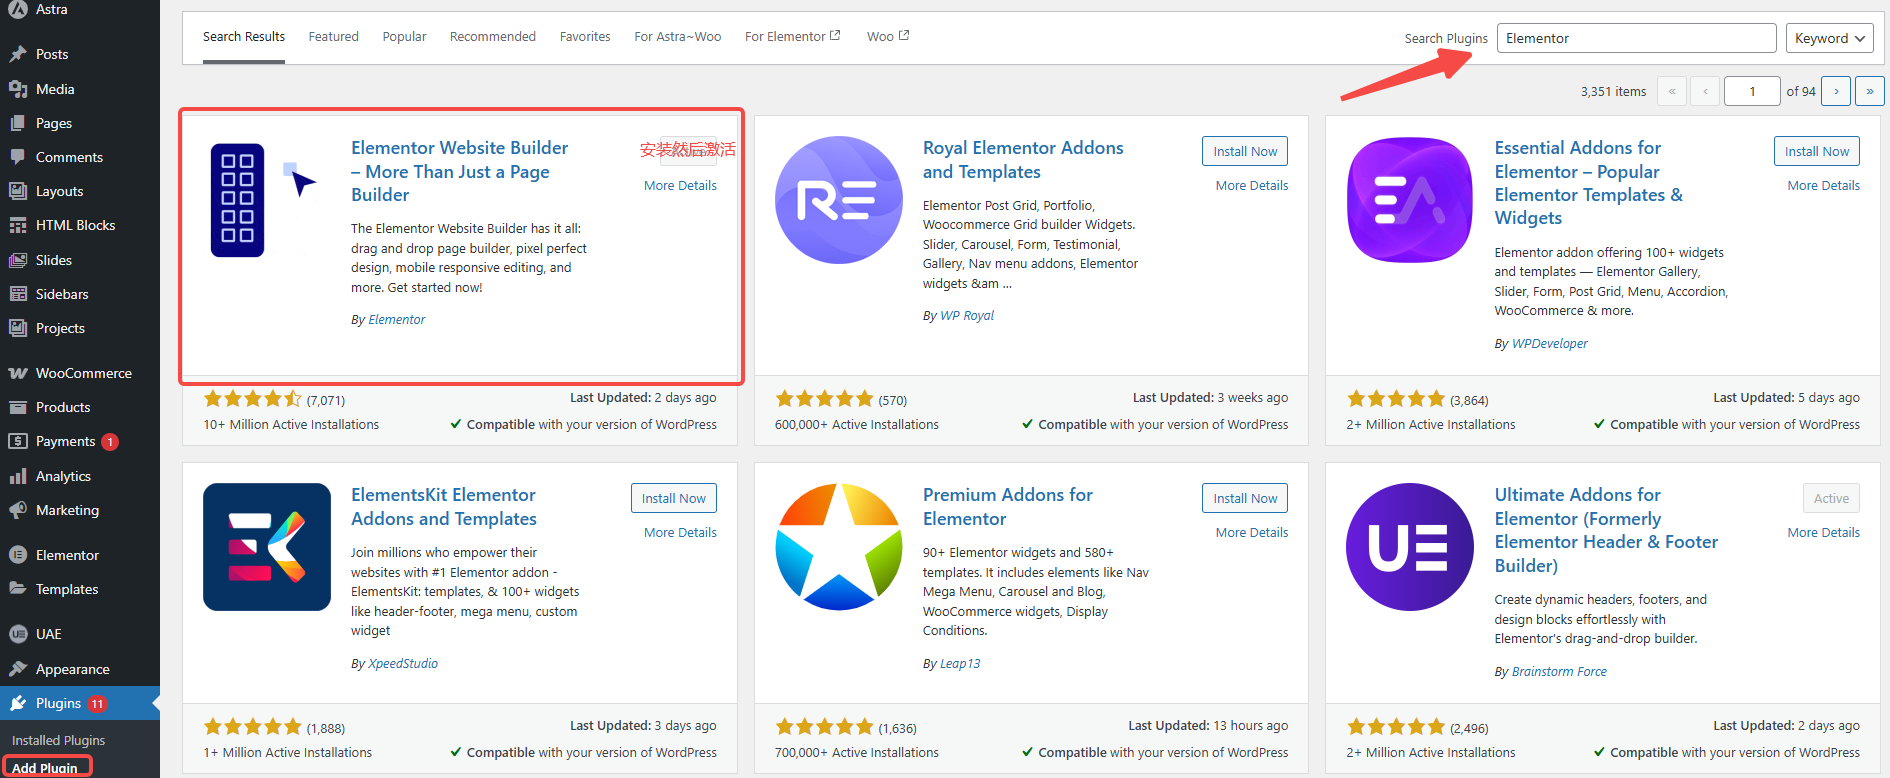Click the Slides icon in sidebar
Viewport: 1890px width, 778px height.
[x=18, y=260]
